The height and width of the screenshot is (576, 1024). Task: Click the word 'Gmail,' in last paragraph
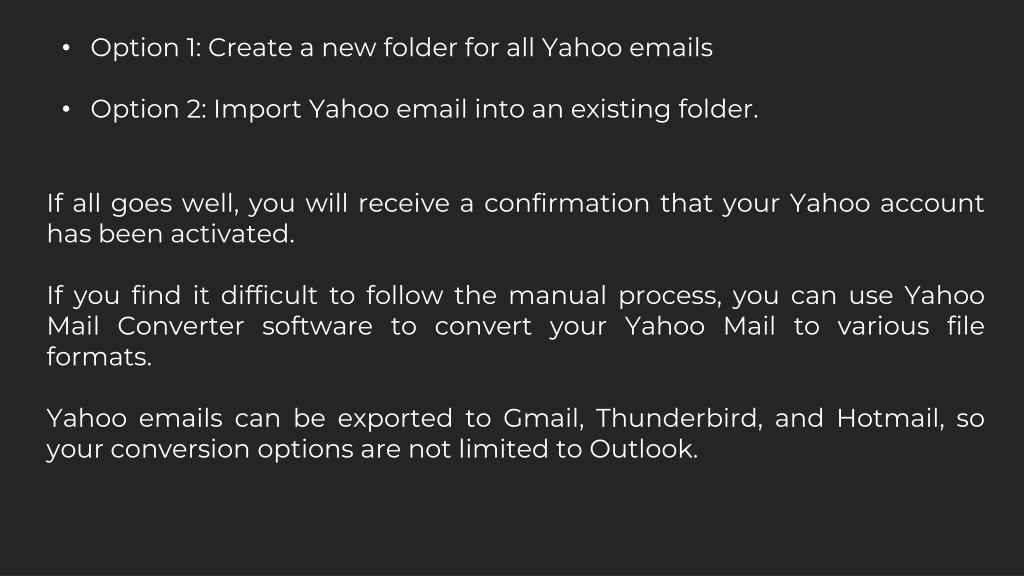543,419
